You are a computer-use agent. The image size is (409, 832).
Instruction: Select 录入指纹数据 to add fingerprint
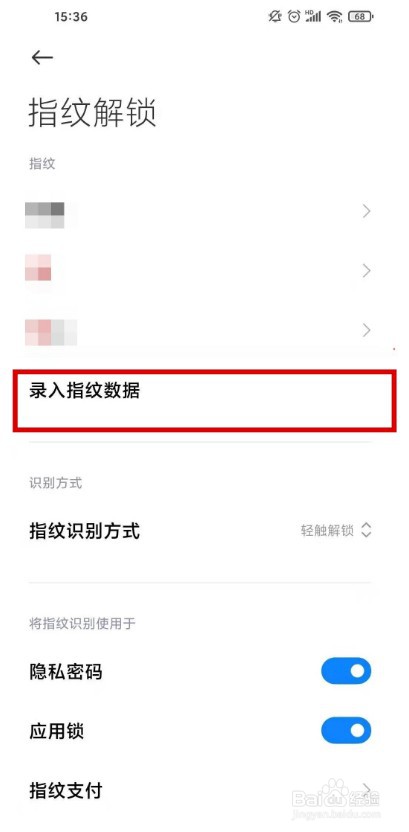point(204,401)
